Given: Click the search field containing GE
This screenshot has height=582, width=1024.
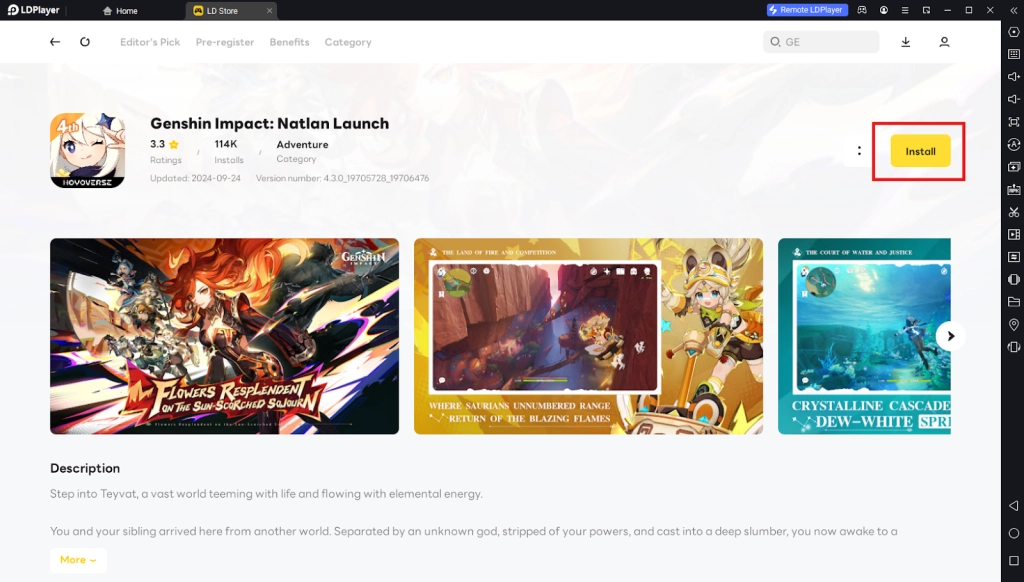Looking at the screenshot, I should click(x=821, y=42).
